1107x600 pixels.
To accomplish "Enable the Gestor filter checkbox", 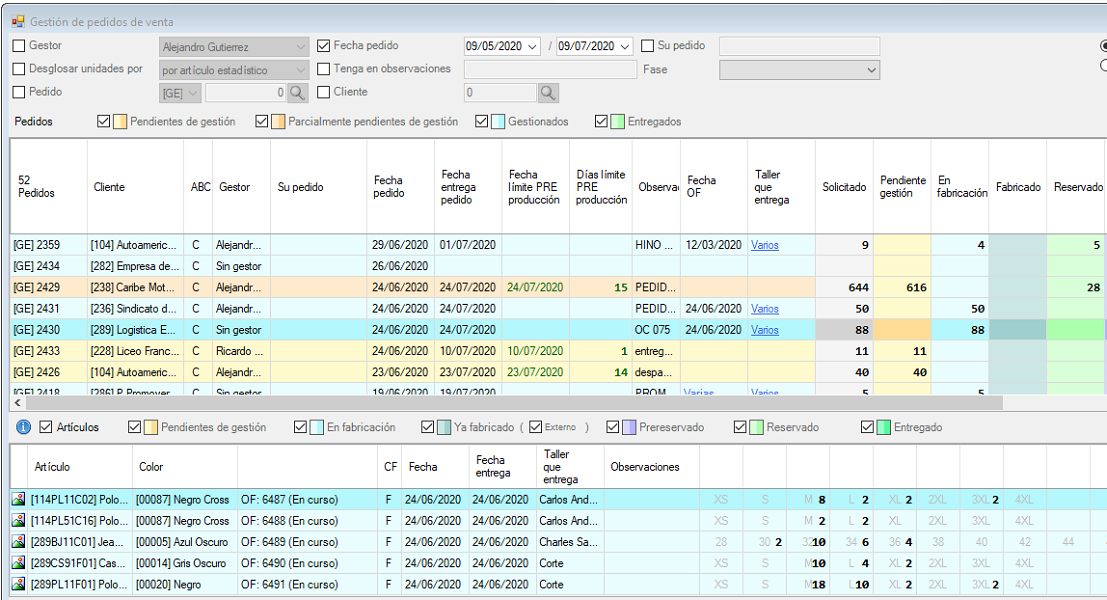I will [19, 46].
